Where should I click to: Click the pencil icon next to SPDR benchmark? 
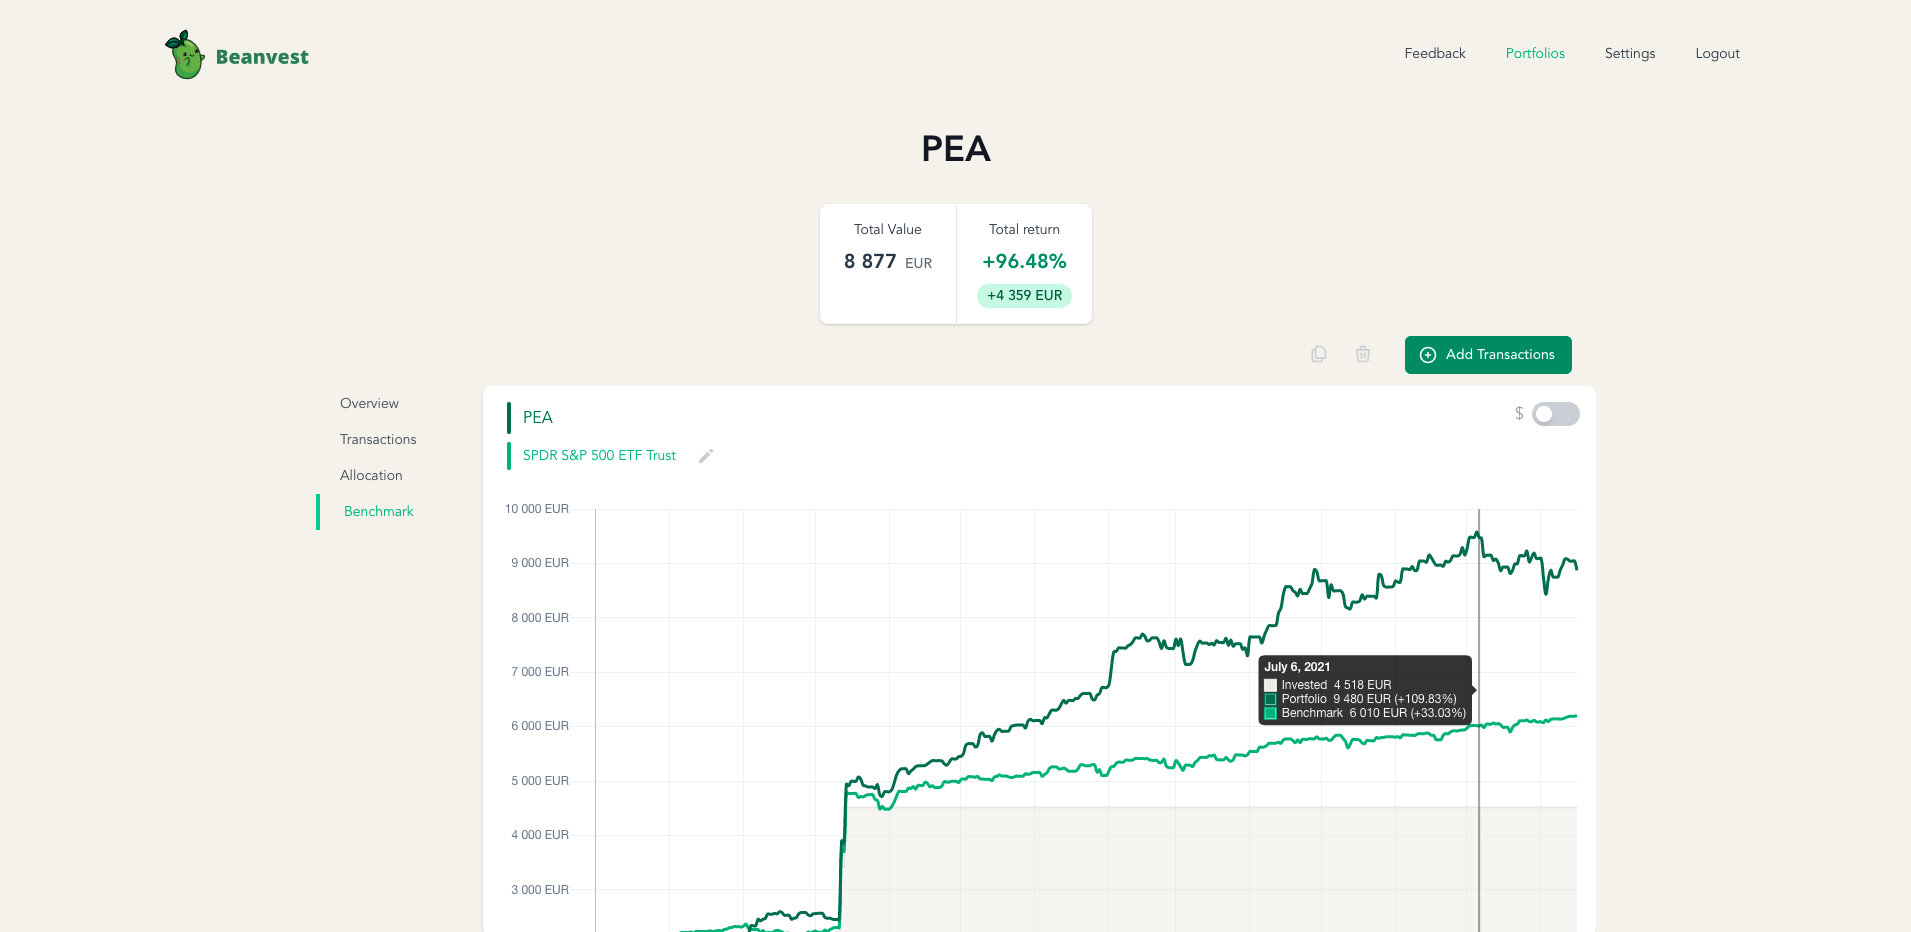[x=705, y=455]
